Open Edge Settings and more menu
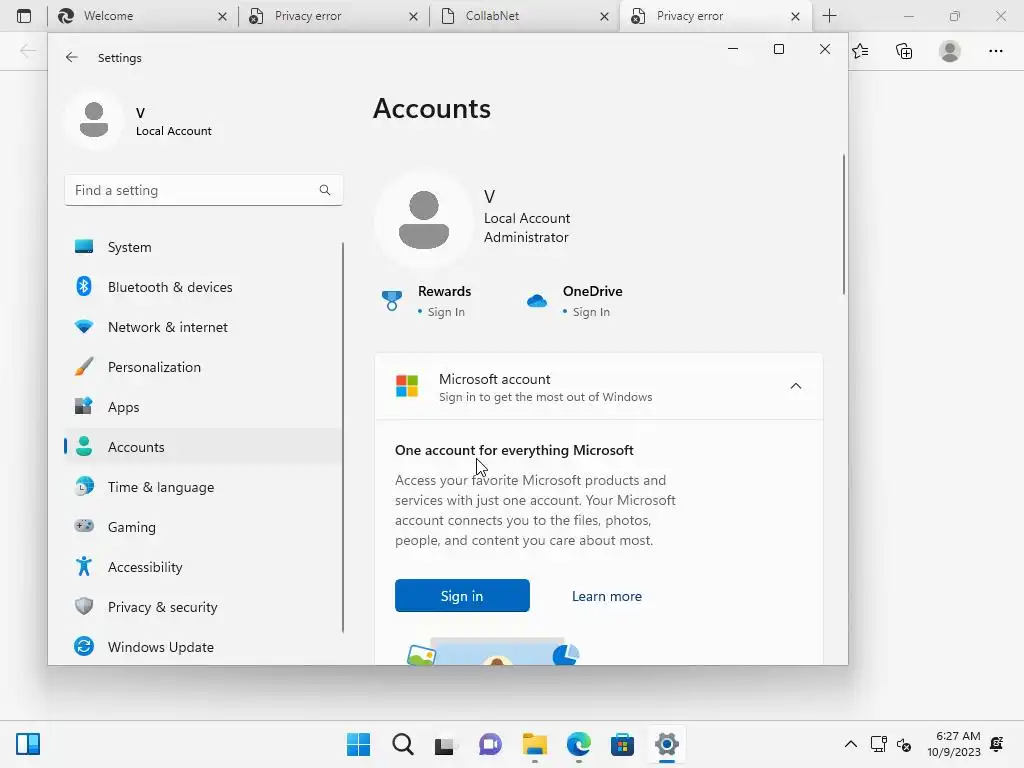 pos(995,51)
